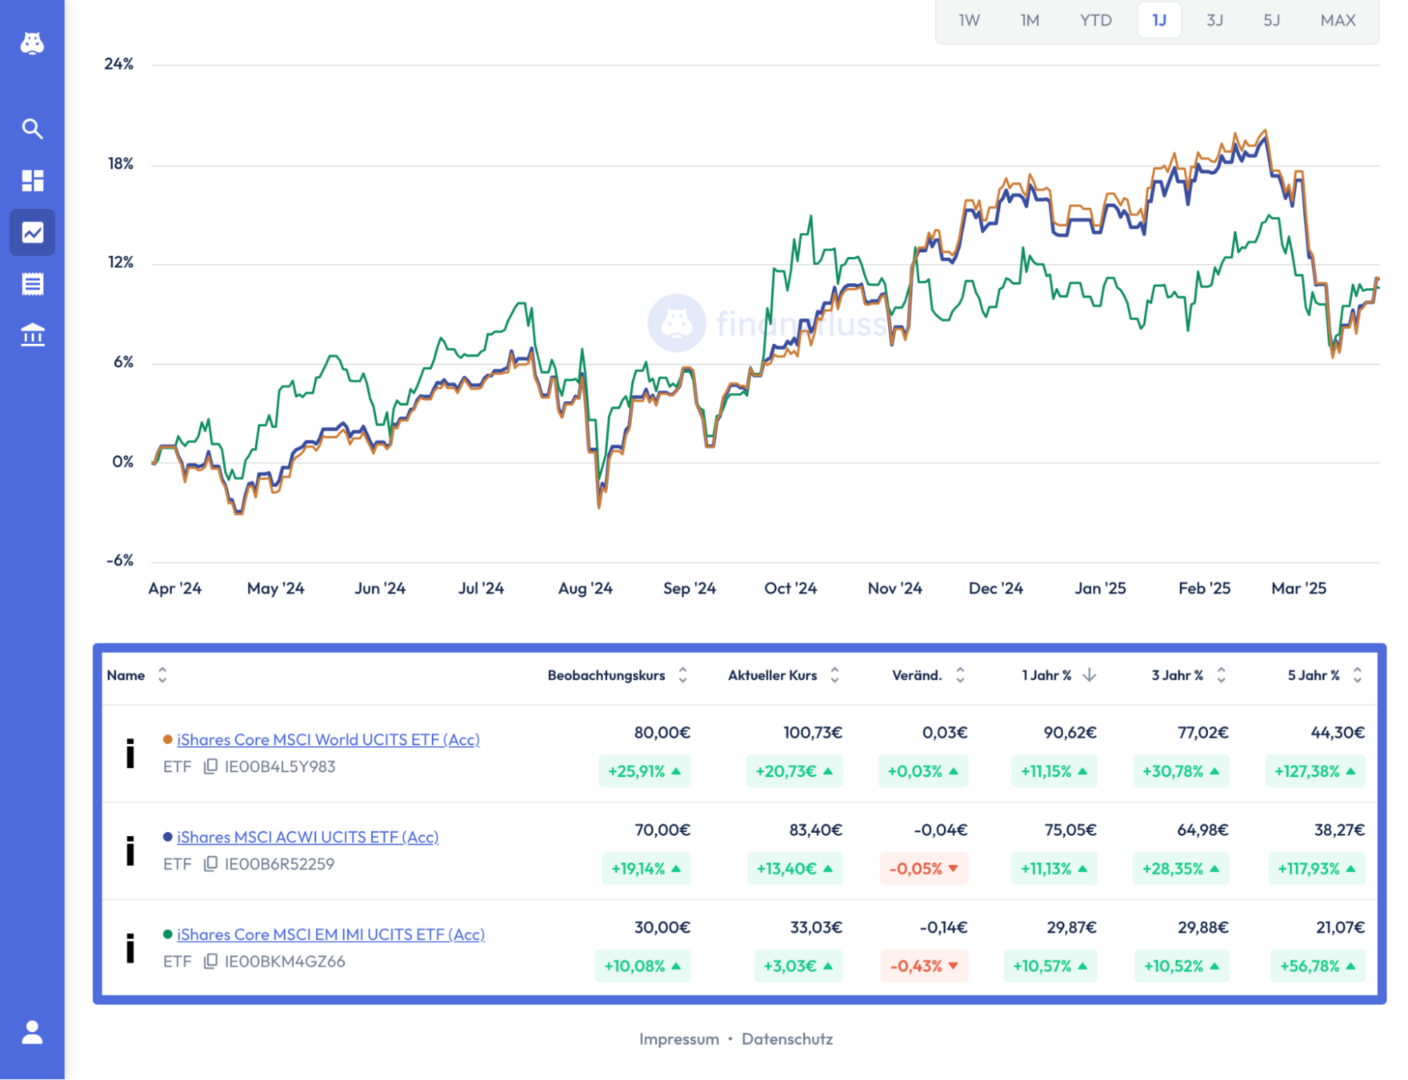Open the search icon in sidebar
Viewport: 1408px width, 1080px height.
pyautogui.click(x=32, y=128)
